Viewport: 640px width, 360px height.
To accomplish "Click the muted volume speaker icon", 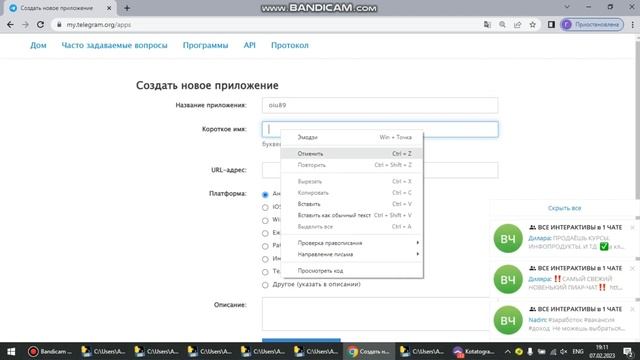I will 564,351.
